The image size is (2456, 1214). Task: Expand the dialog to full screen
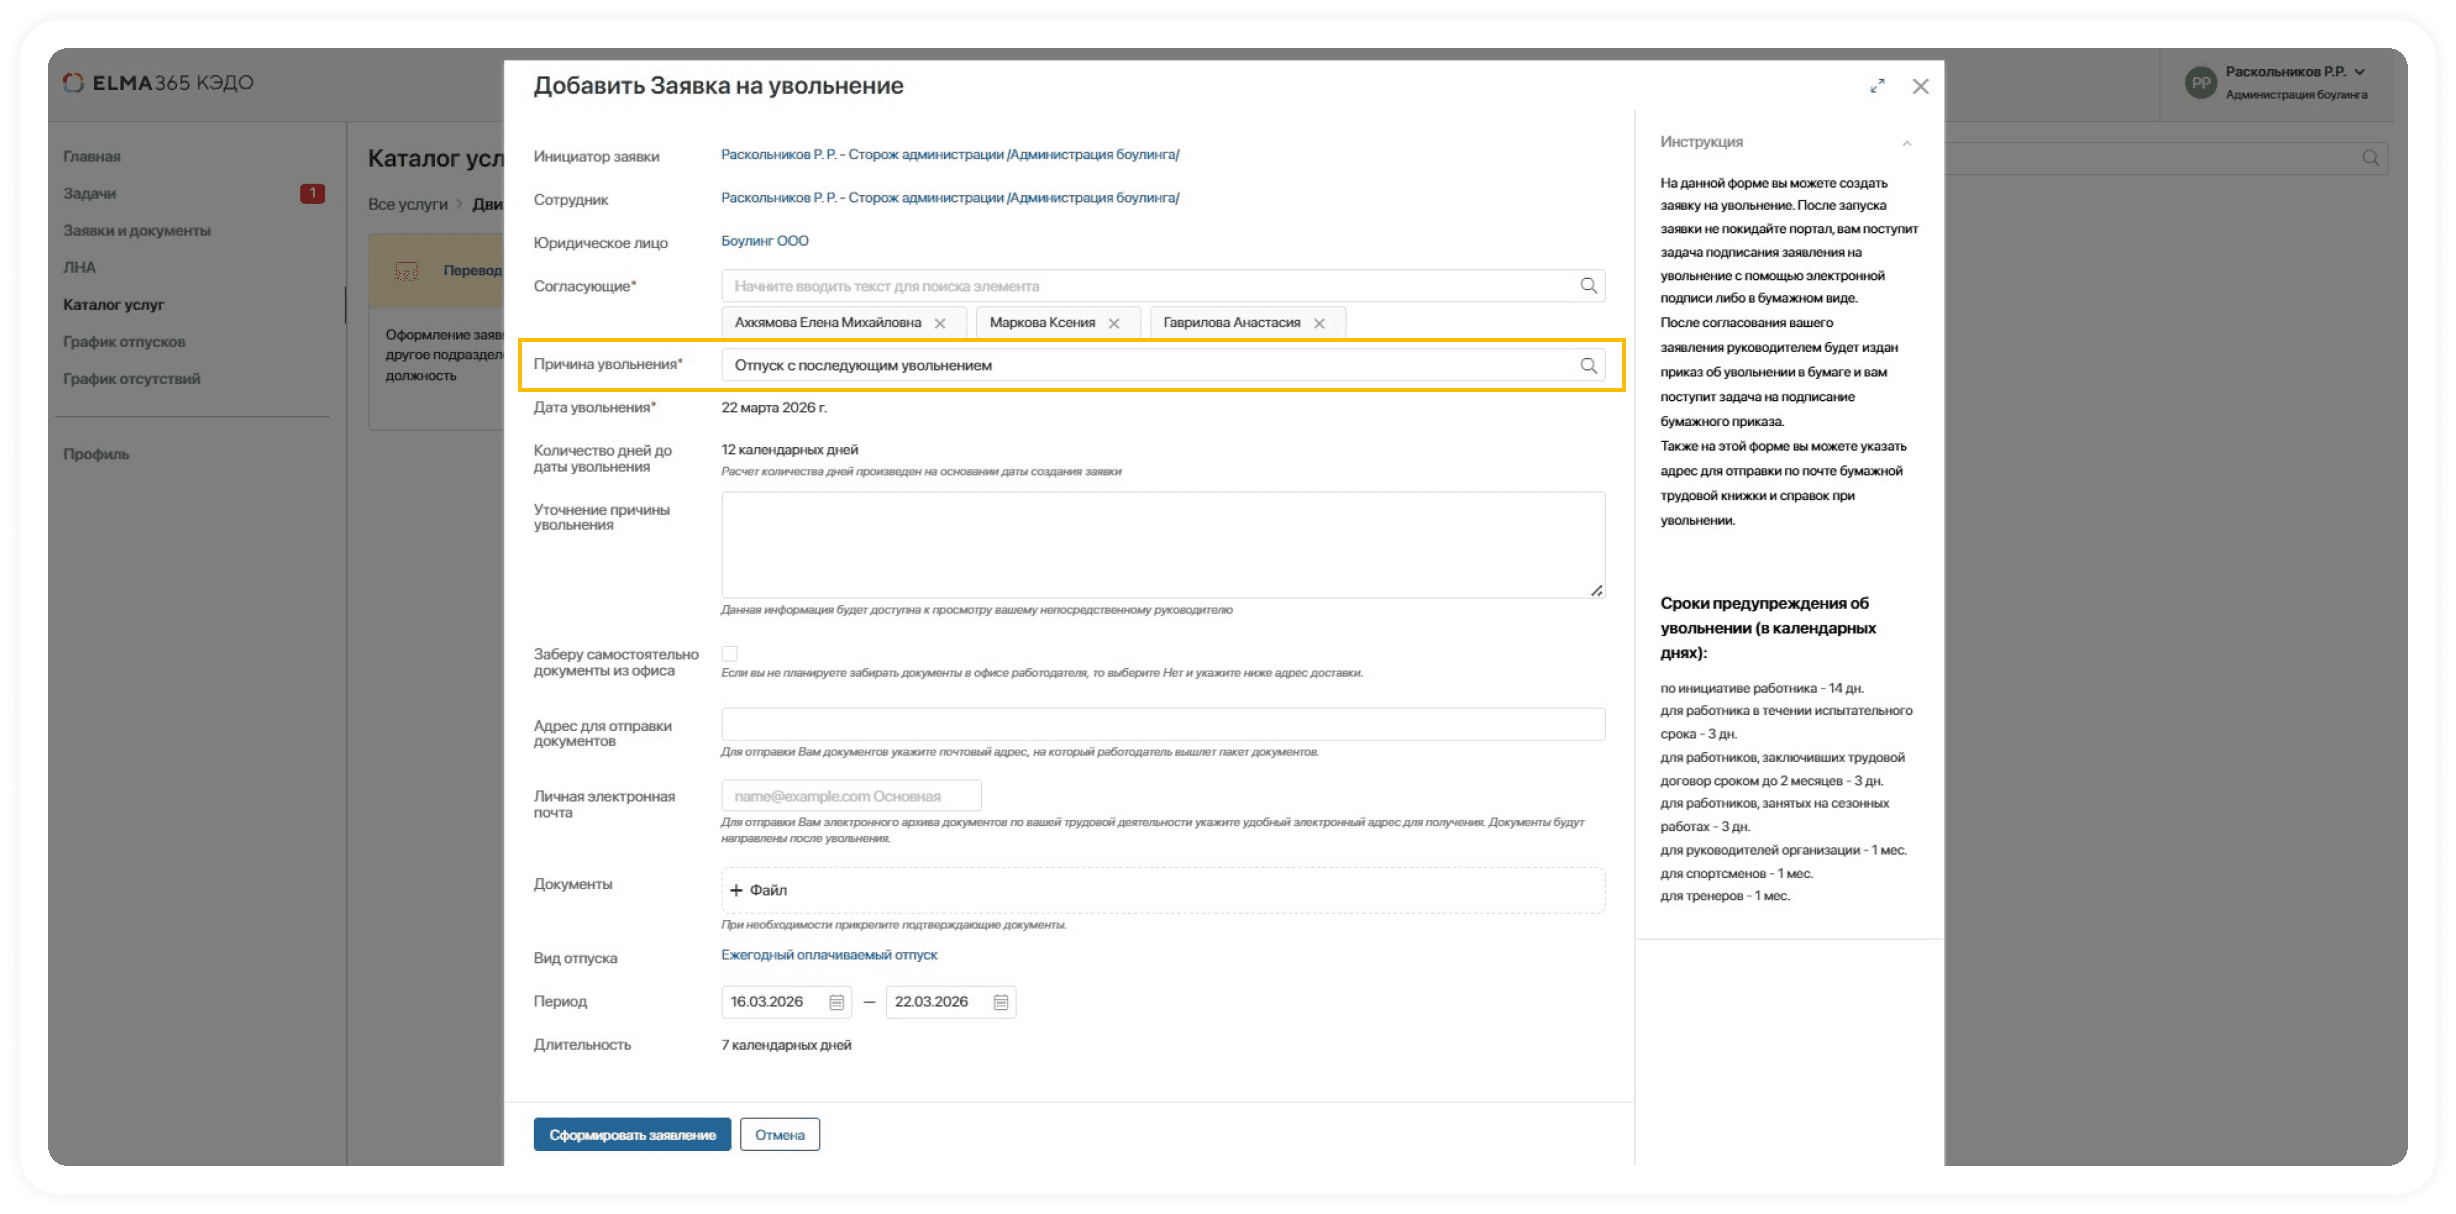pos(1877,86)
